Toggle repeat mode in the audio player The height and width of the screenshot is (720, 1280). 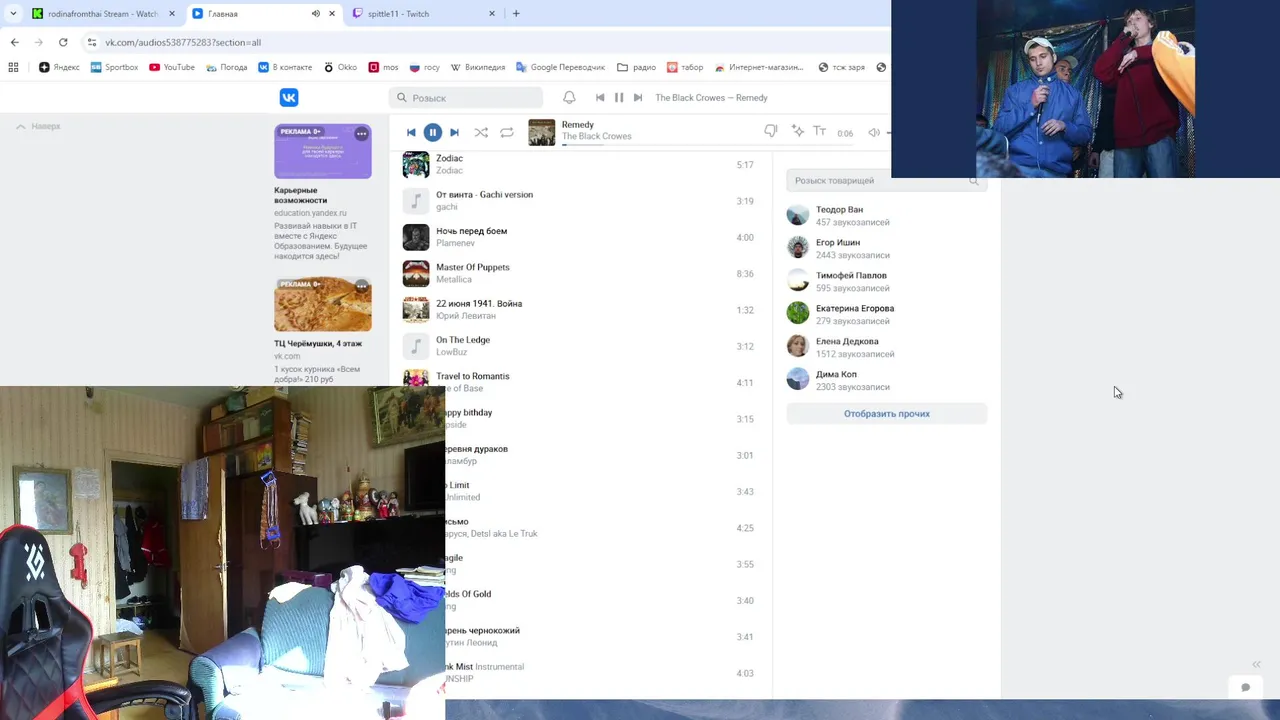[x=507, y=132]
